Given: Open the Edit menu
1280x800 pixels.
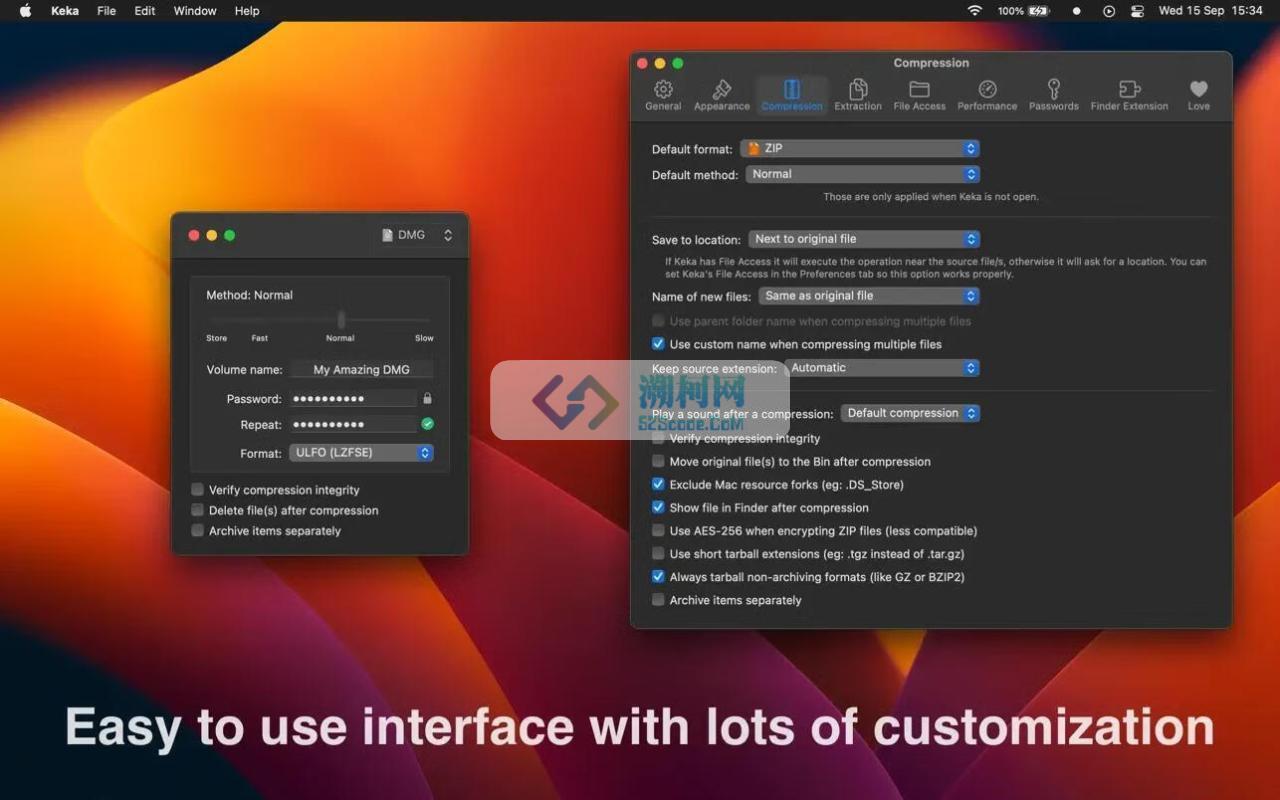Looking at the screenshot, I should [145, 11].
